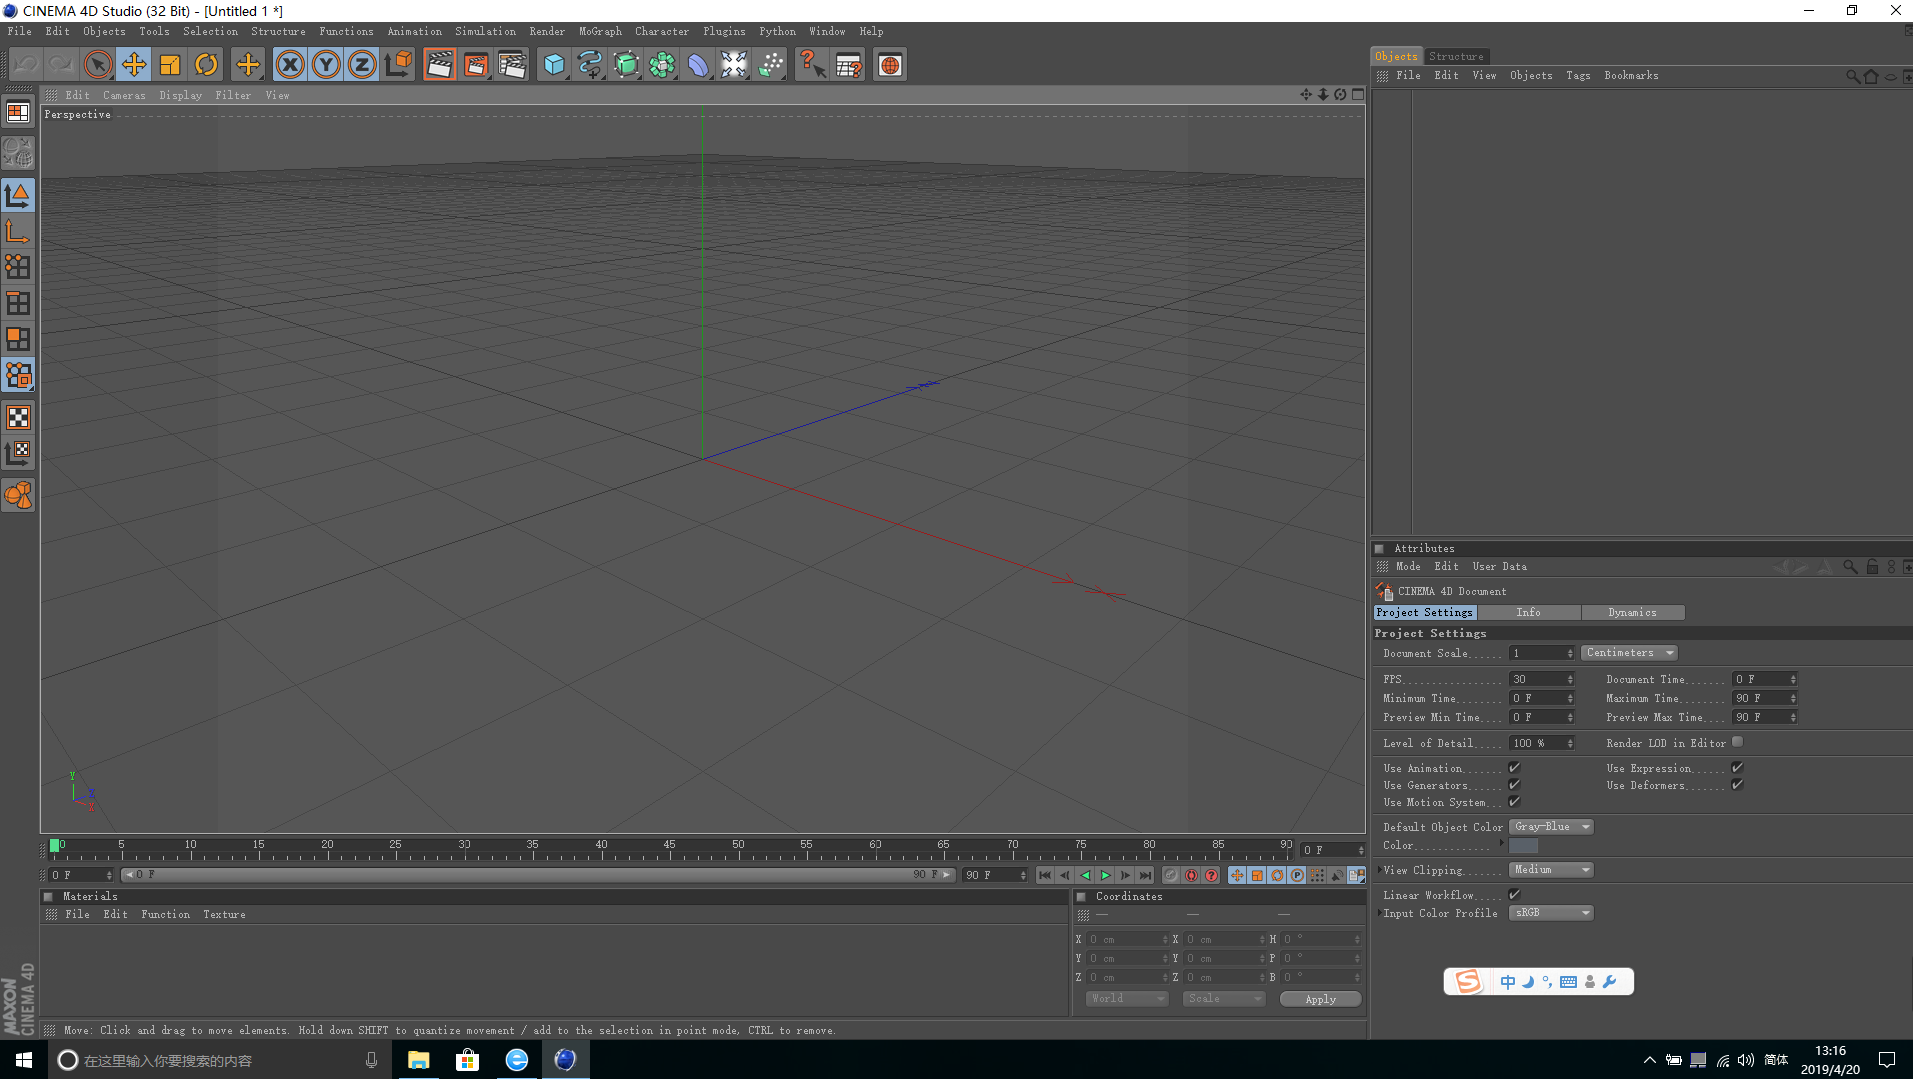Open the Simulation menu
This screenshot has height=1079, width=1913.
[x=485, y=32]
